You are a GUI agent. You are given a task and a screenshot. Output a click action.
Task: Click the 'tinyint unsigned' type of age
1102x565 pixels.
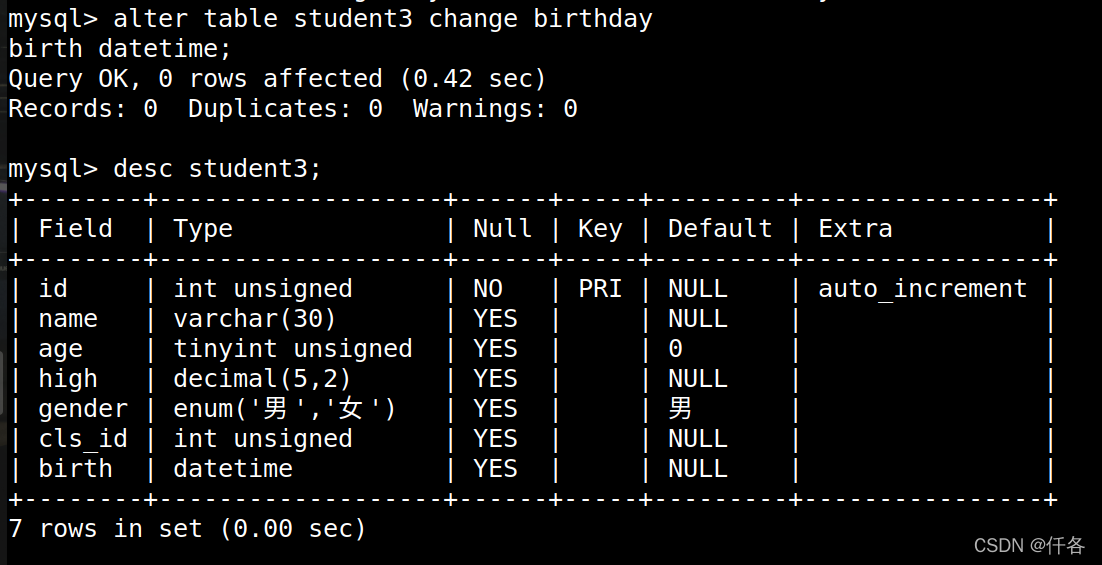click(293, 349)
